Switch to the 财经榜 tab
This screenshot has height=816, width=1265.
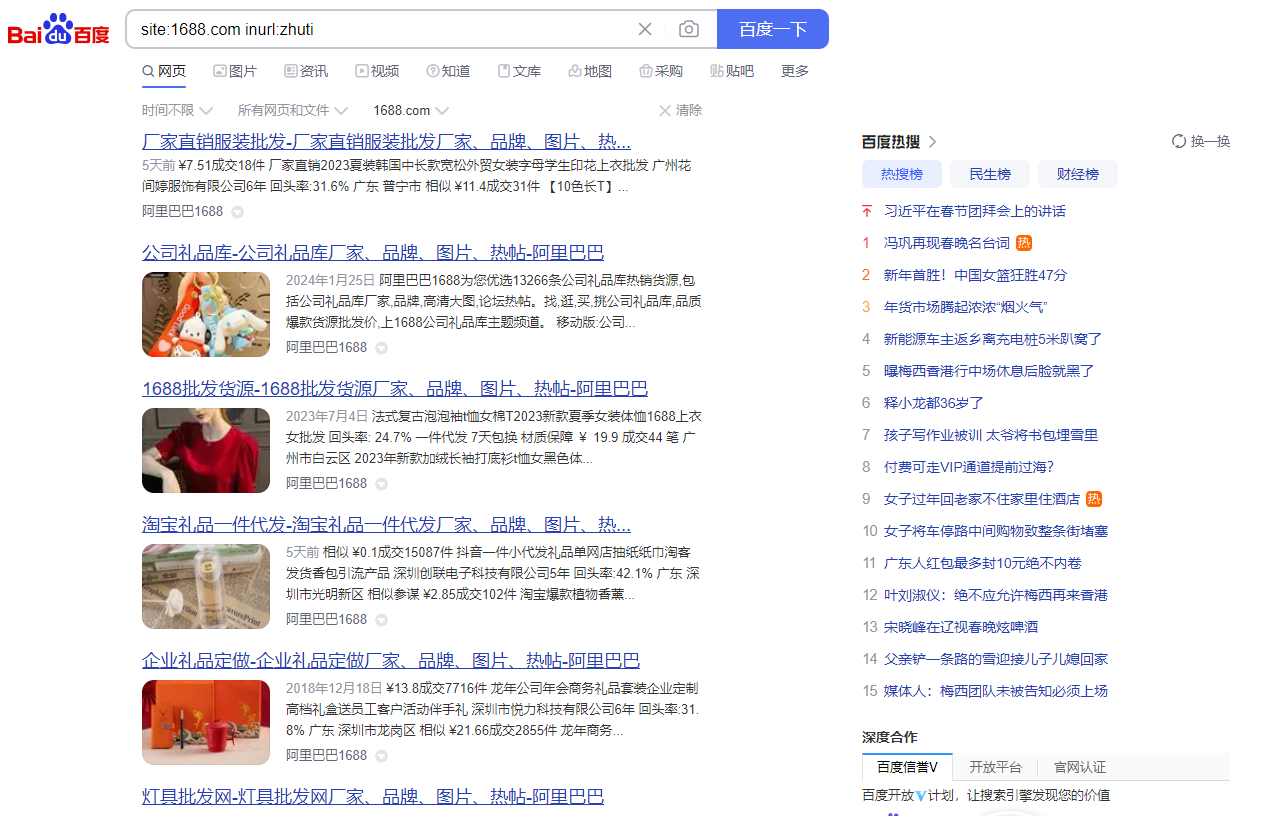point(1078,174)
